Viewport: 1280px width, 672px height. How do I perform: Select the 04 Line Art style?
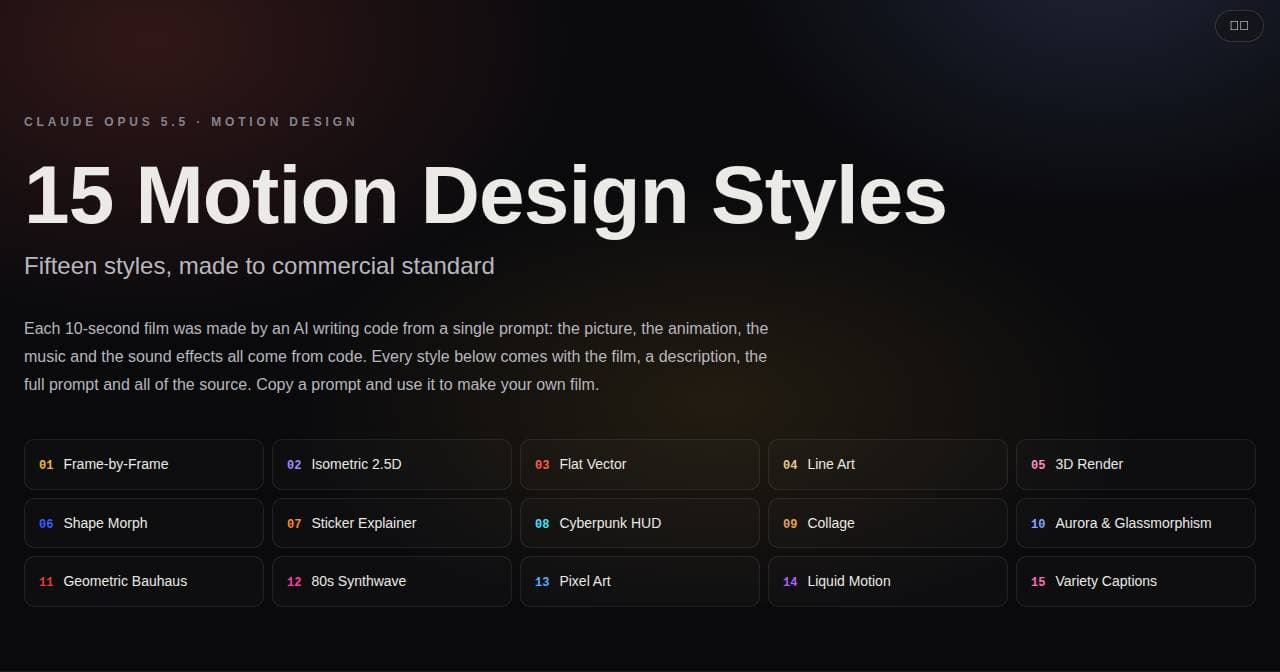(x=888, y=464)
